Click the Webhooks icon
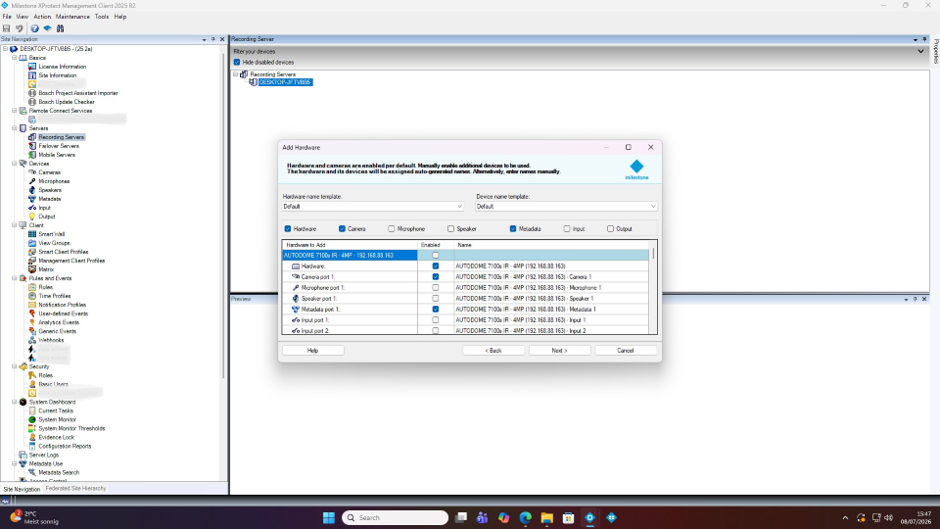This screenshot has width=940, height=529. coord(32,340)
